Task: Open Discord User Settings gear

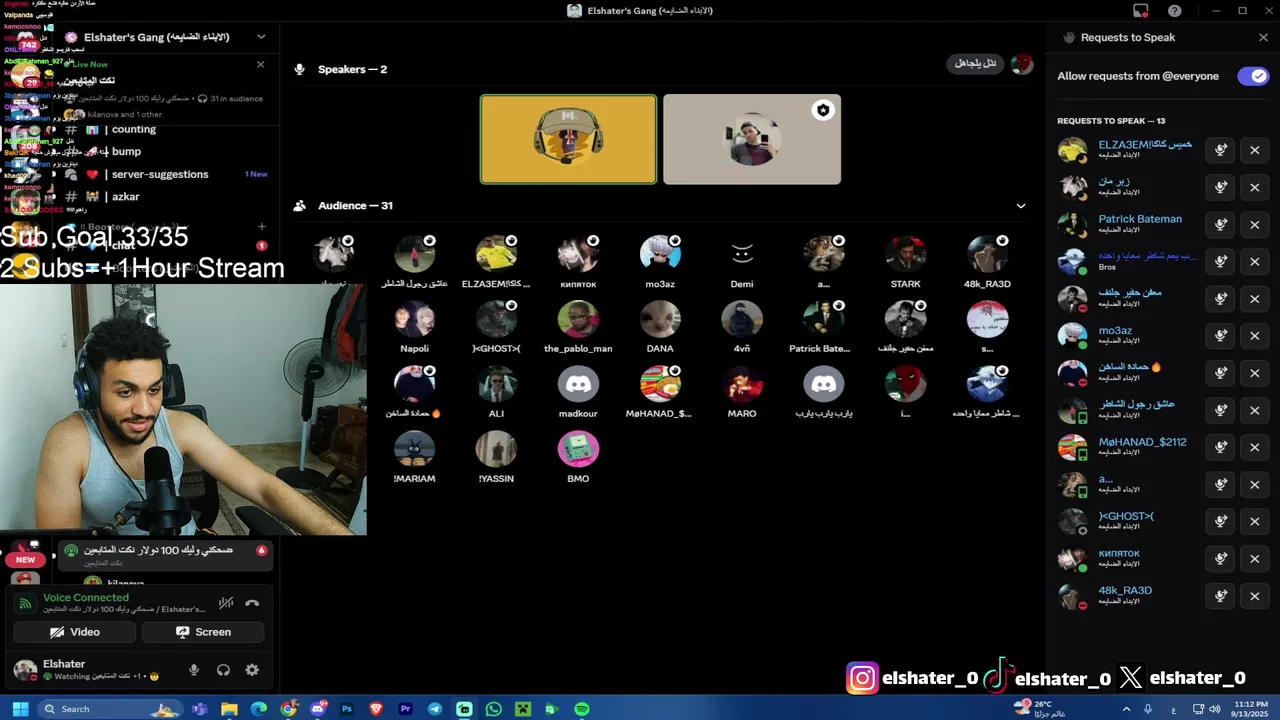Action: [x=252, y=670]
